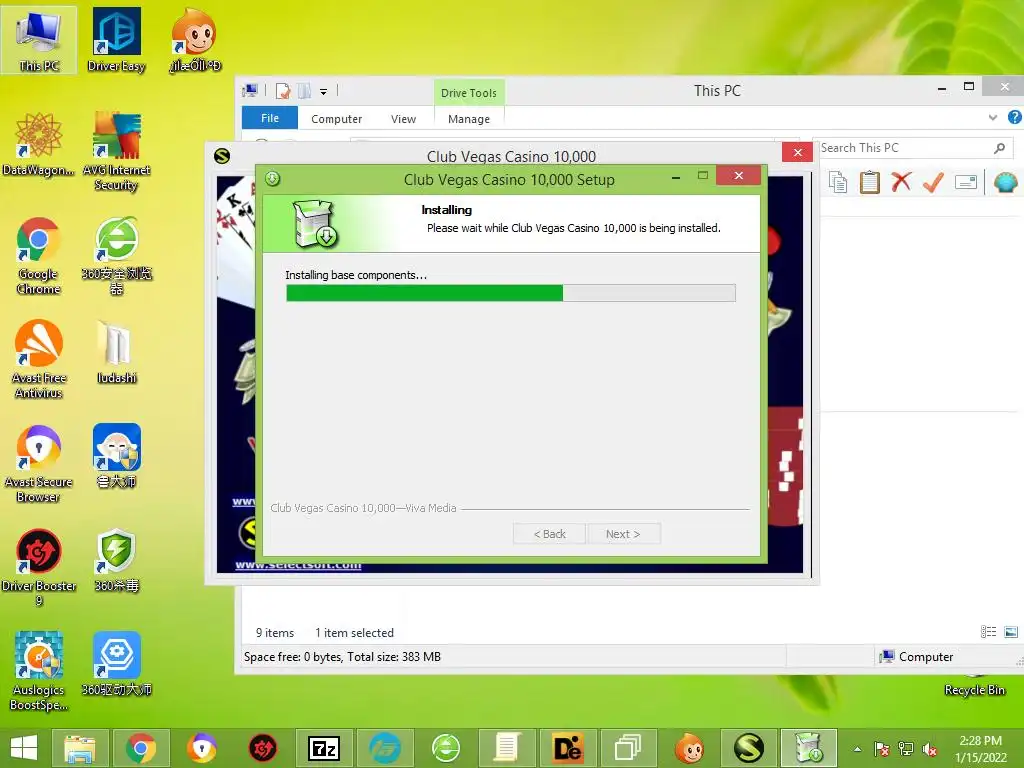Click the setup installer icon in the Setup title bar
Image resolution: width=1024 pixels, height=768 pixels.
272,178
